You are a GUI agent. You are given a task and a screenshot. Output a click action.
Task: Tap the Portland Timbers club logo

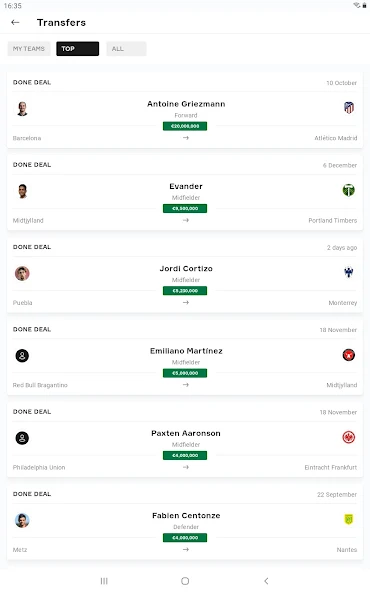click(348, 190)
